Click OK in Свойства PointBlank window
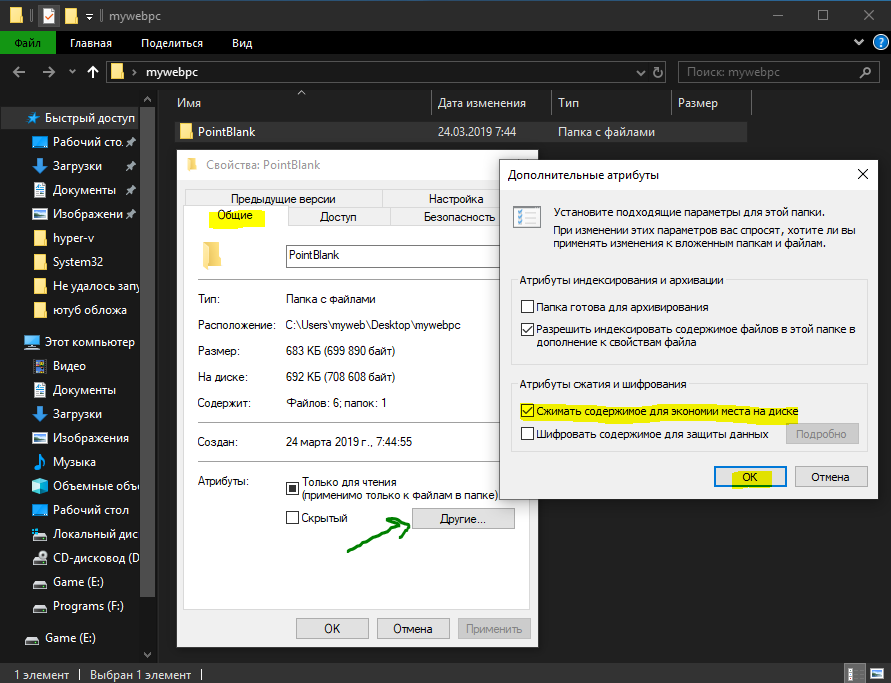The height and width of the screenshot is (683, 891). coord(332,628)
